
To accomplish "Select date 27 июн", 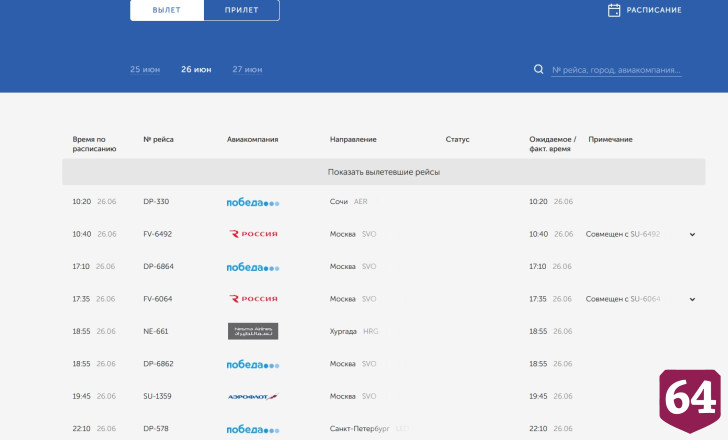I will pyautogui.click(x=247, y=70).
